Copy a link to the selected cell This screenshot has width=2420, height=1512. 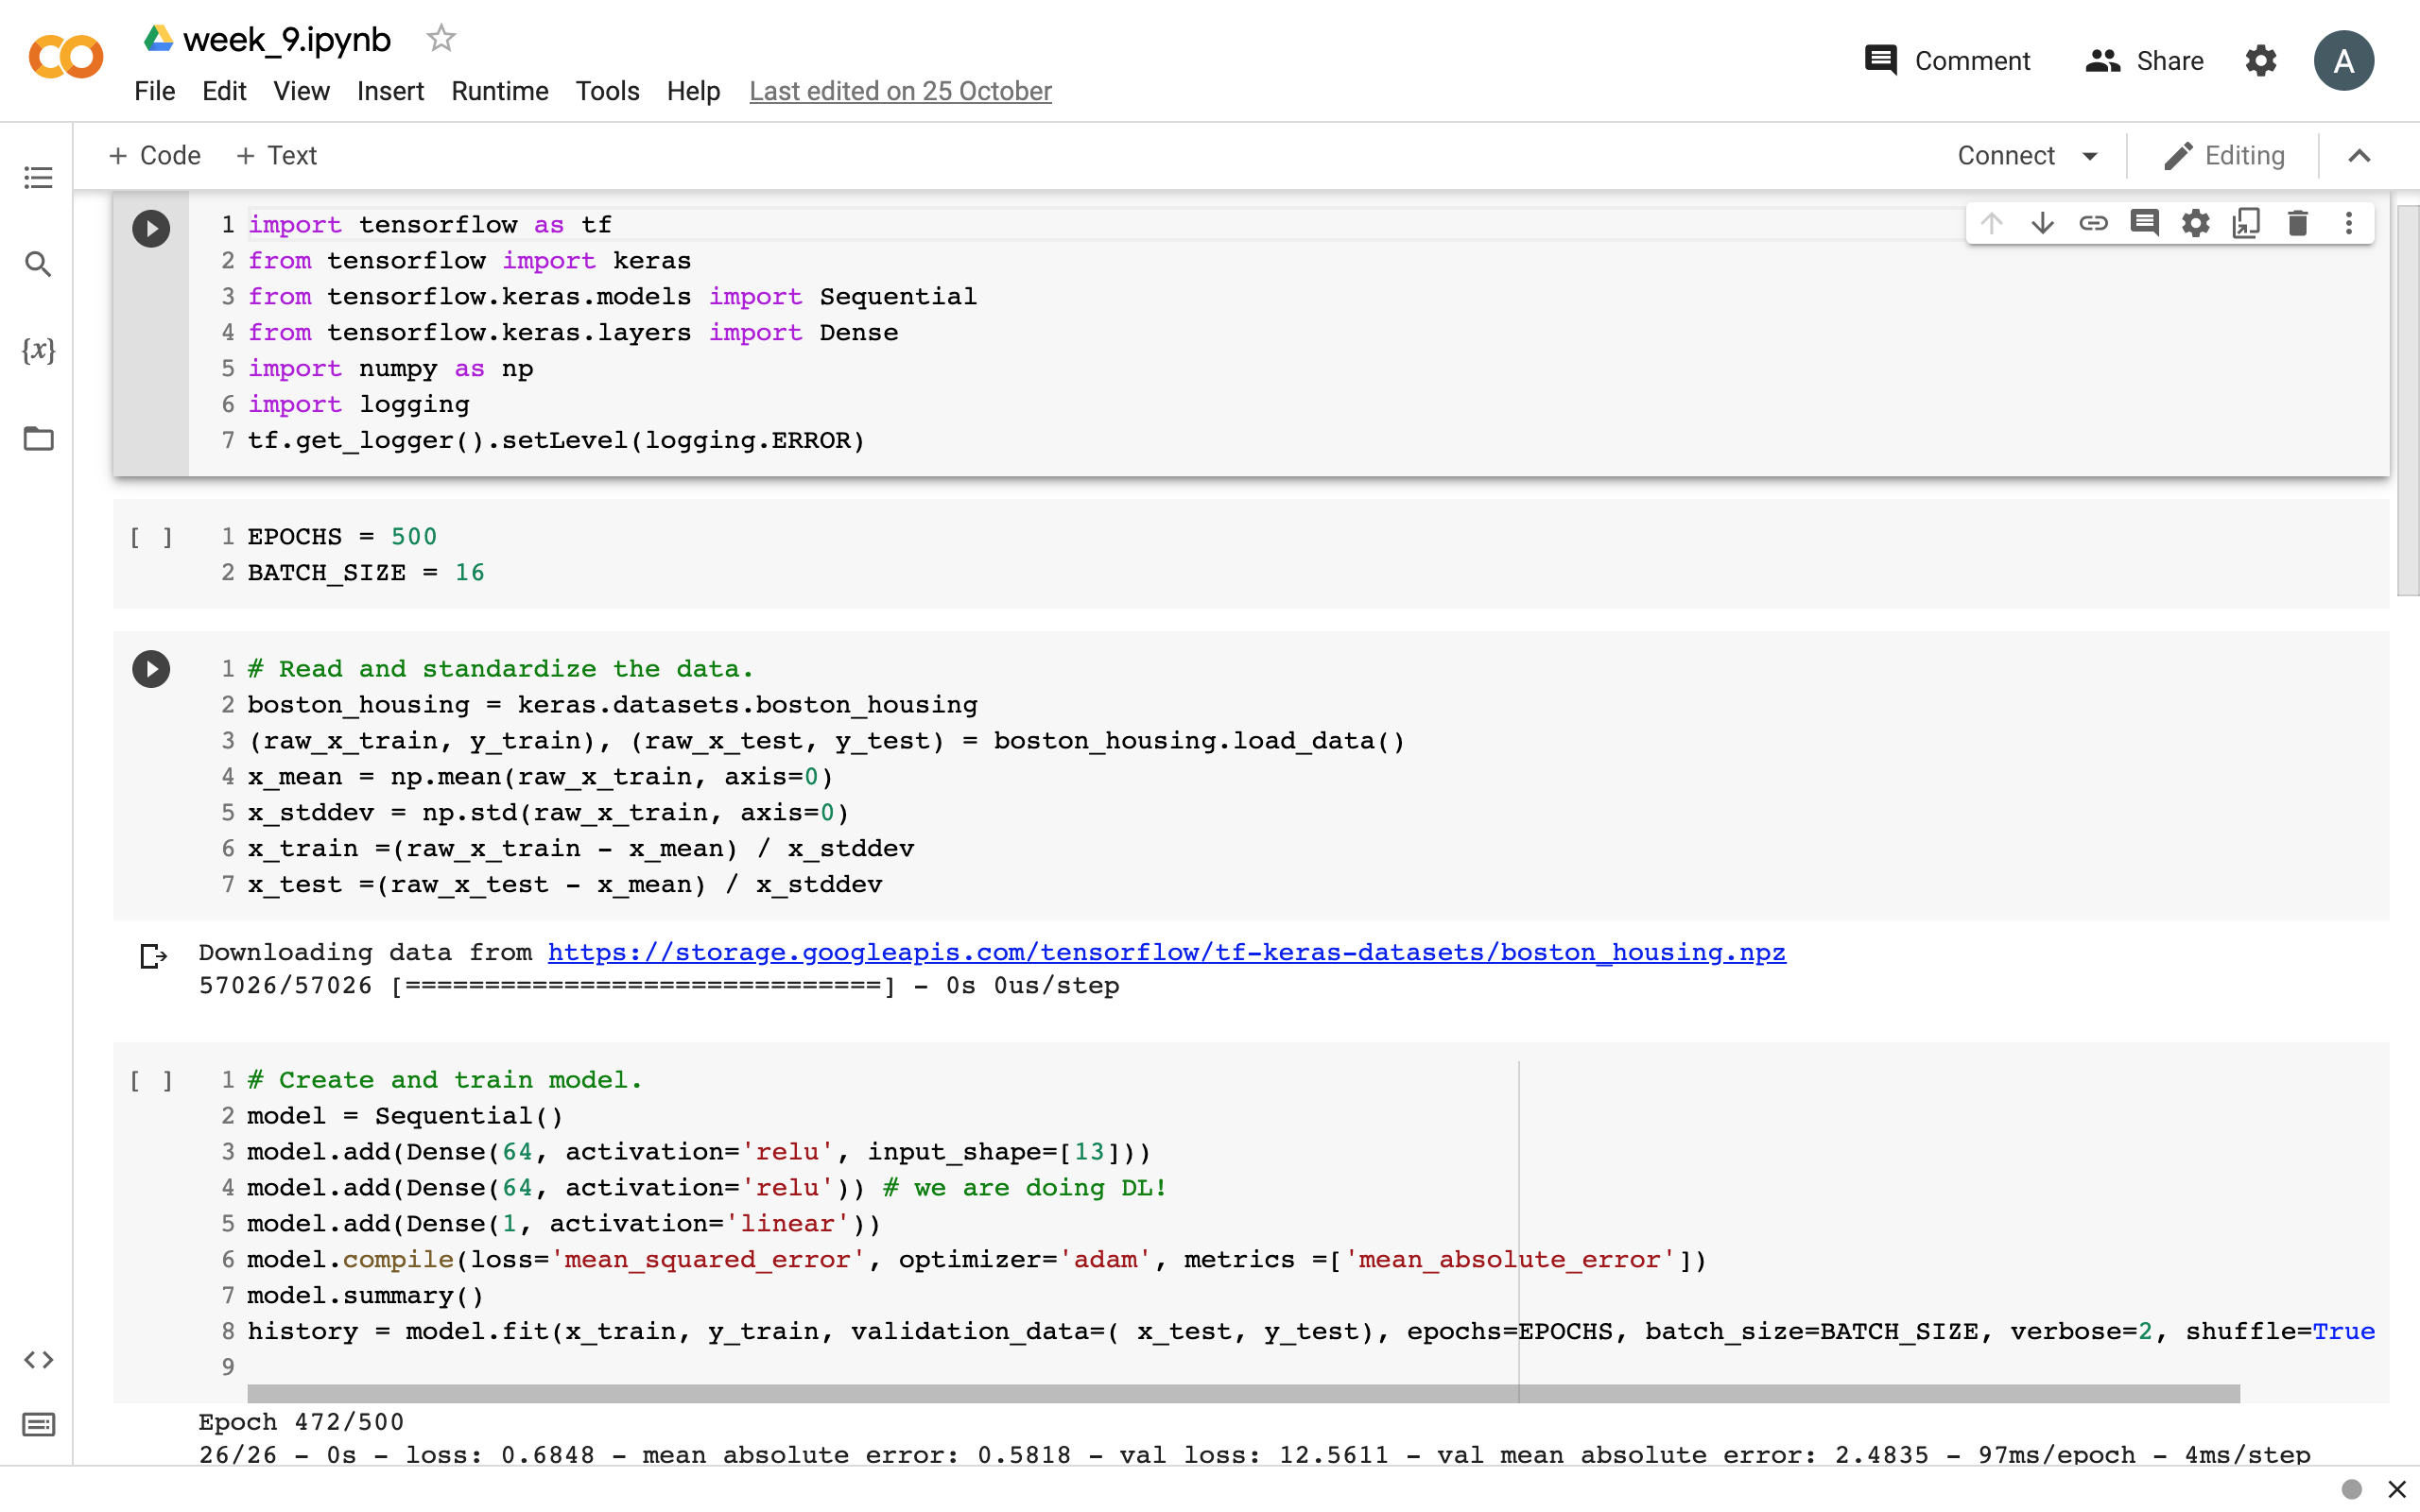point(2095,223)
